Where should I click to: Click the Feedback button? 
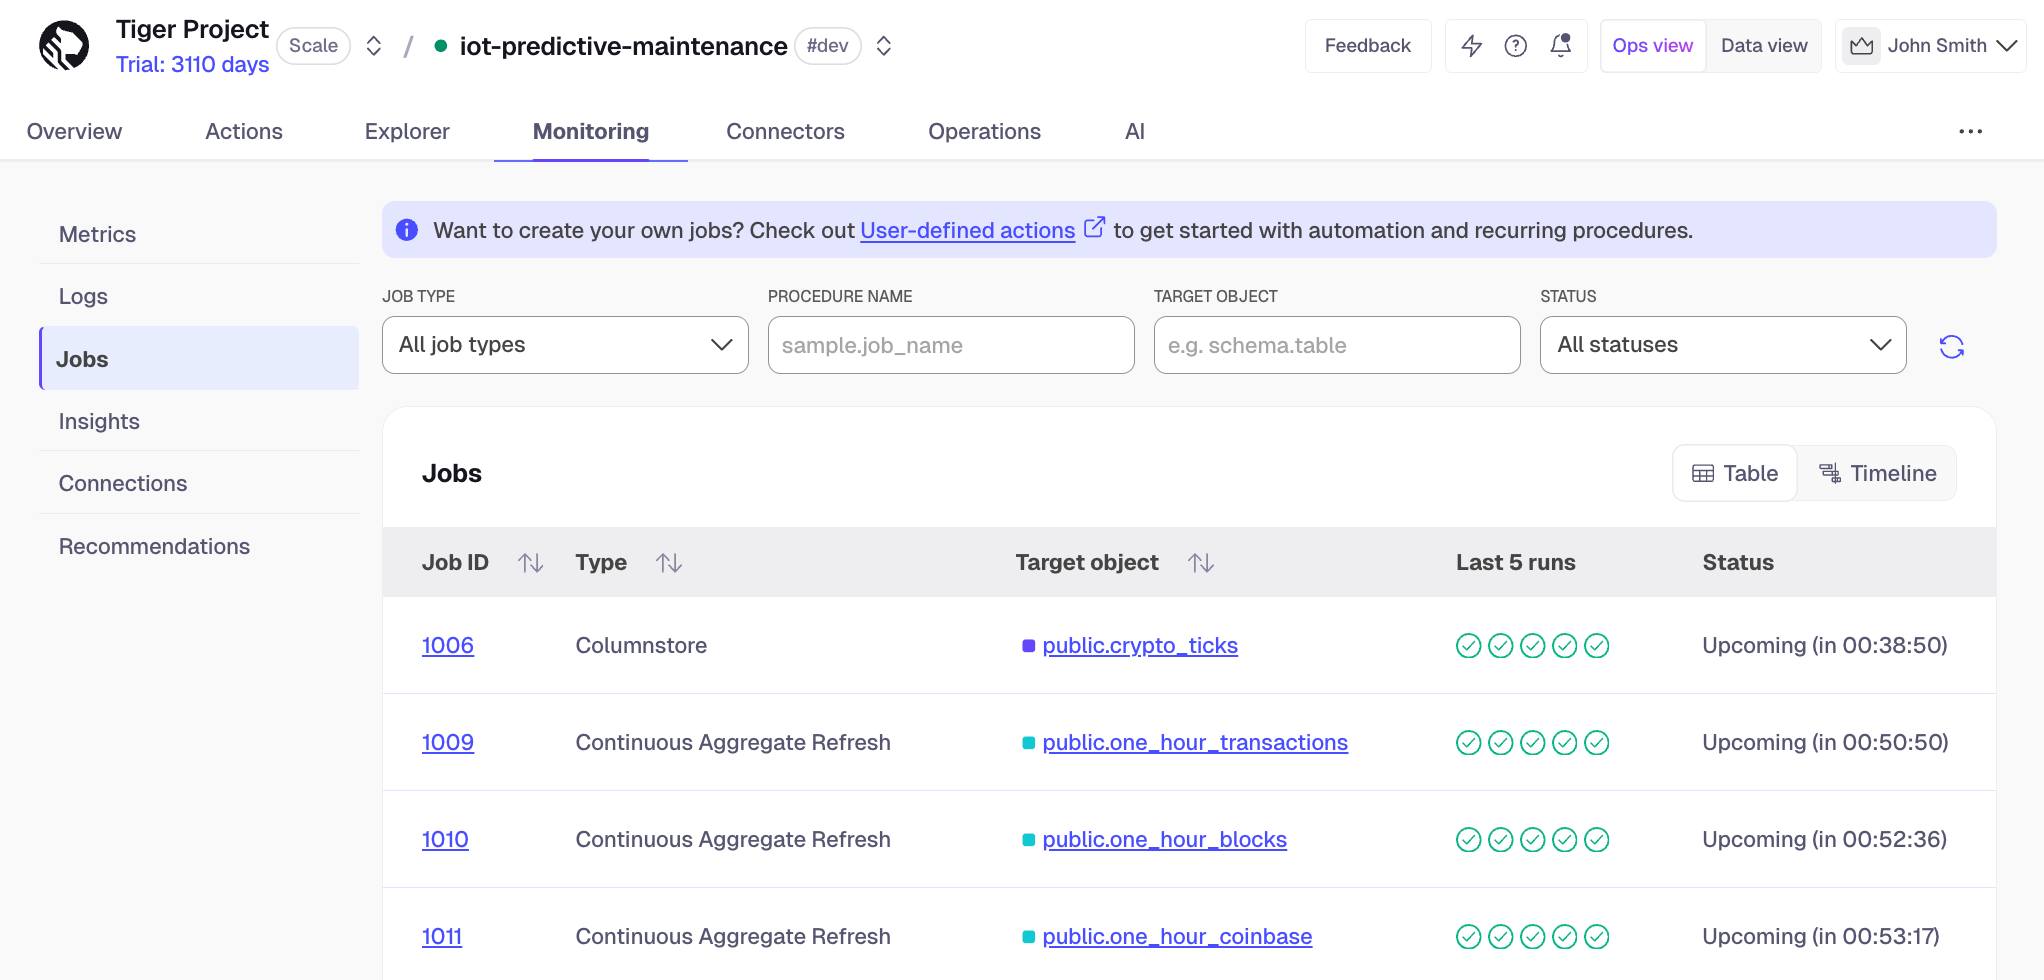[1367, 46]
